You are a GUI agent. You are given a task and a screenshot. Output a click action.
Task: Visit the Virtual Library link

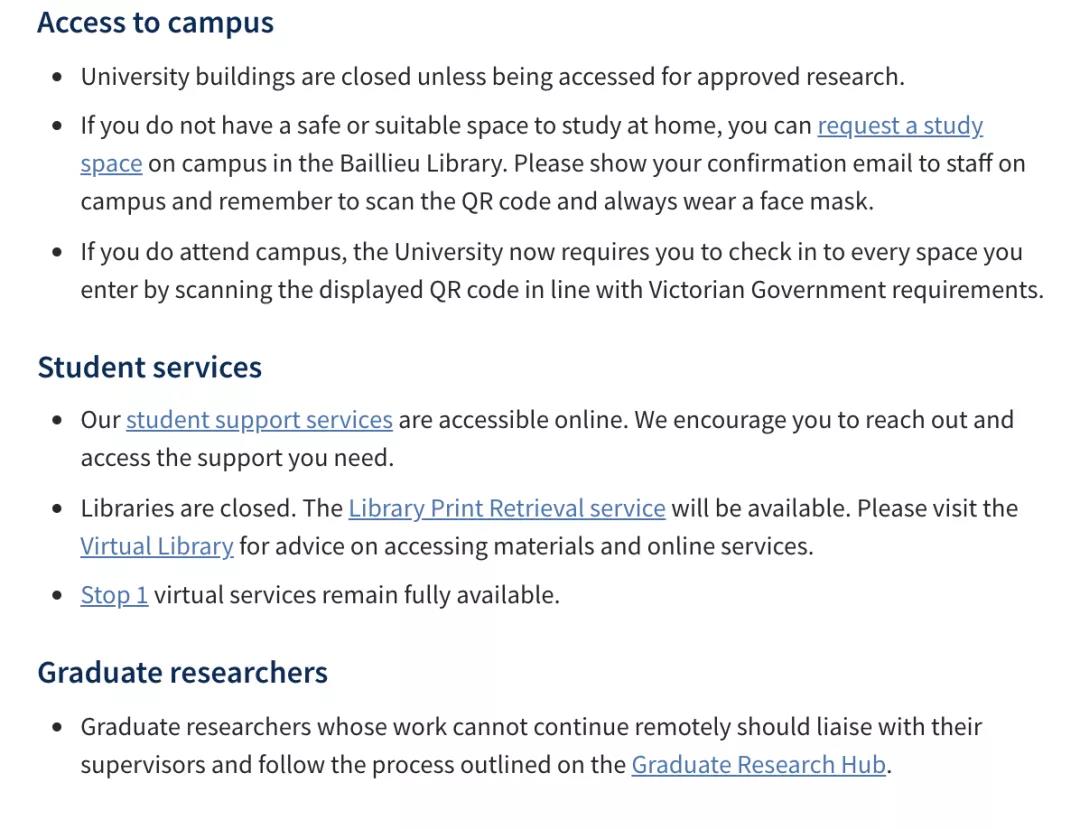[157, 546]
